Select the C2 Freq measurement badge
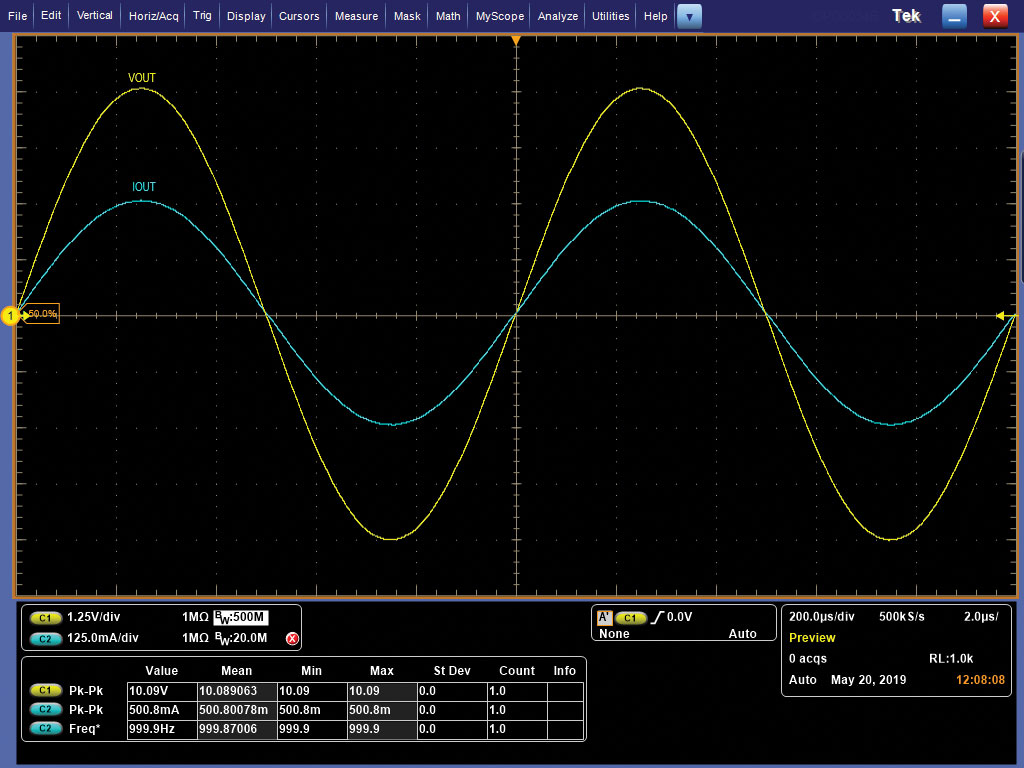The width and height of the screenshot is (1024, 768). point(45,728)
